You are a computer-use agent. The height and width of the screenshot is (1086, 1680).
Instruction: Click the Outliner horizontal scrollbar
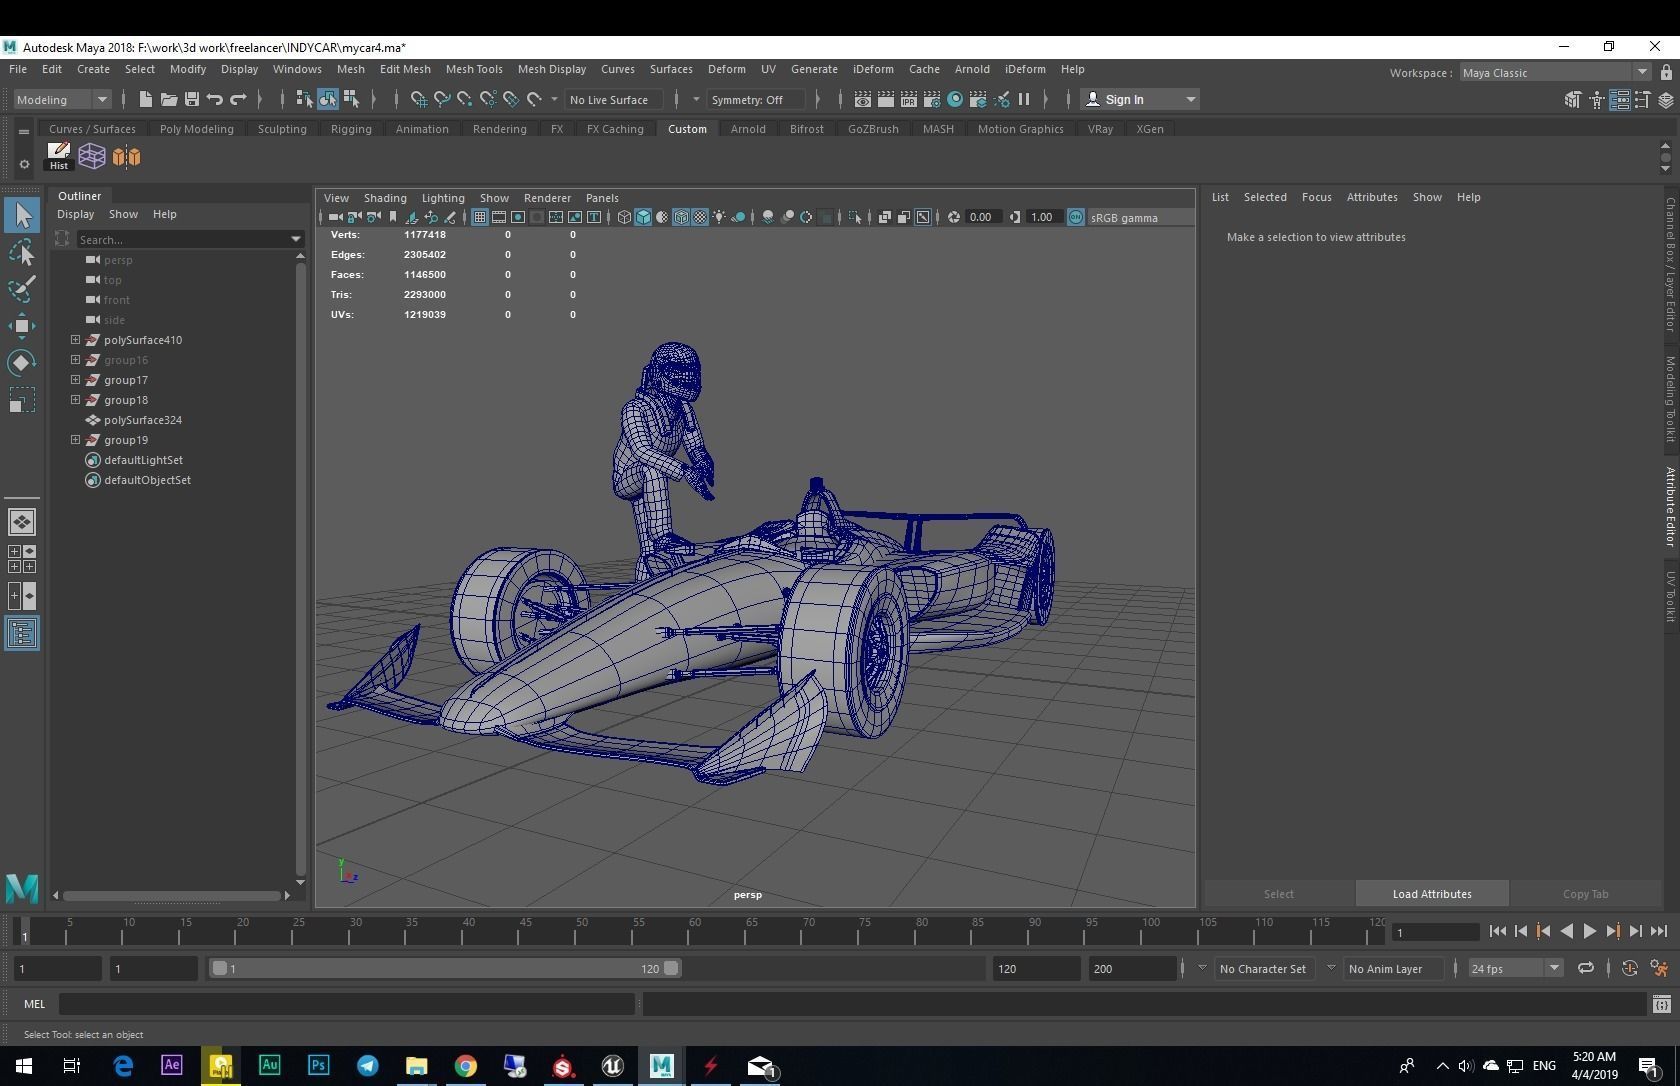click(x=171, y=895)
